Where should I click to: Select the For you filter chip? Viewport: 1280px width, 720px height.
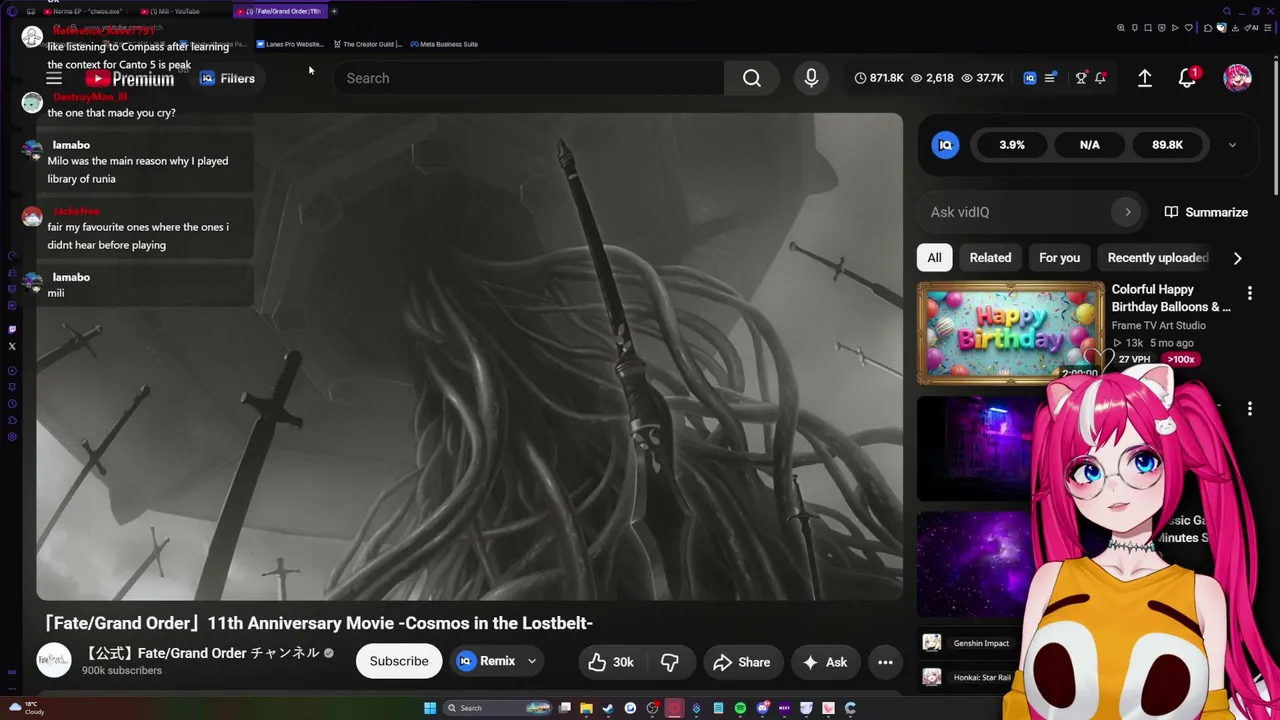click(1059, 258)
